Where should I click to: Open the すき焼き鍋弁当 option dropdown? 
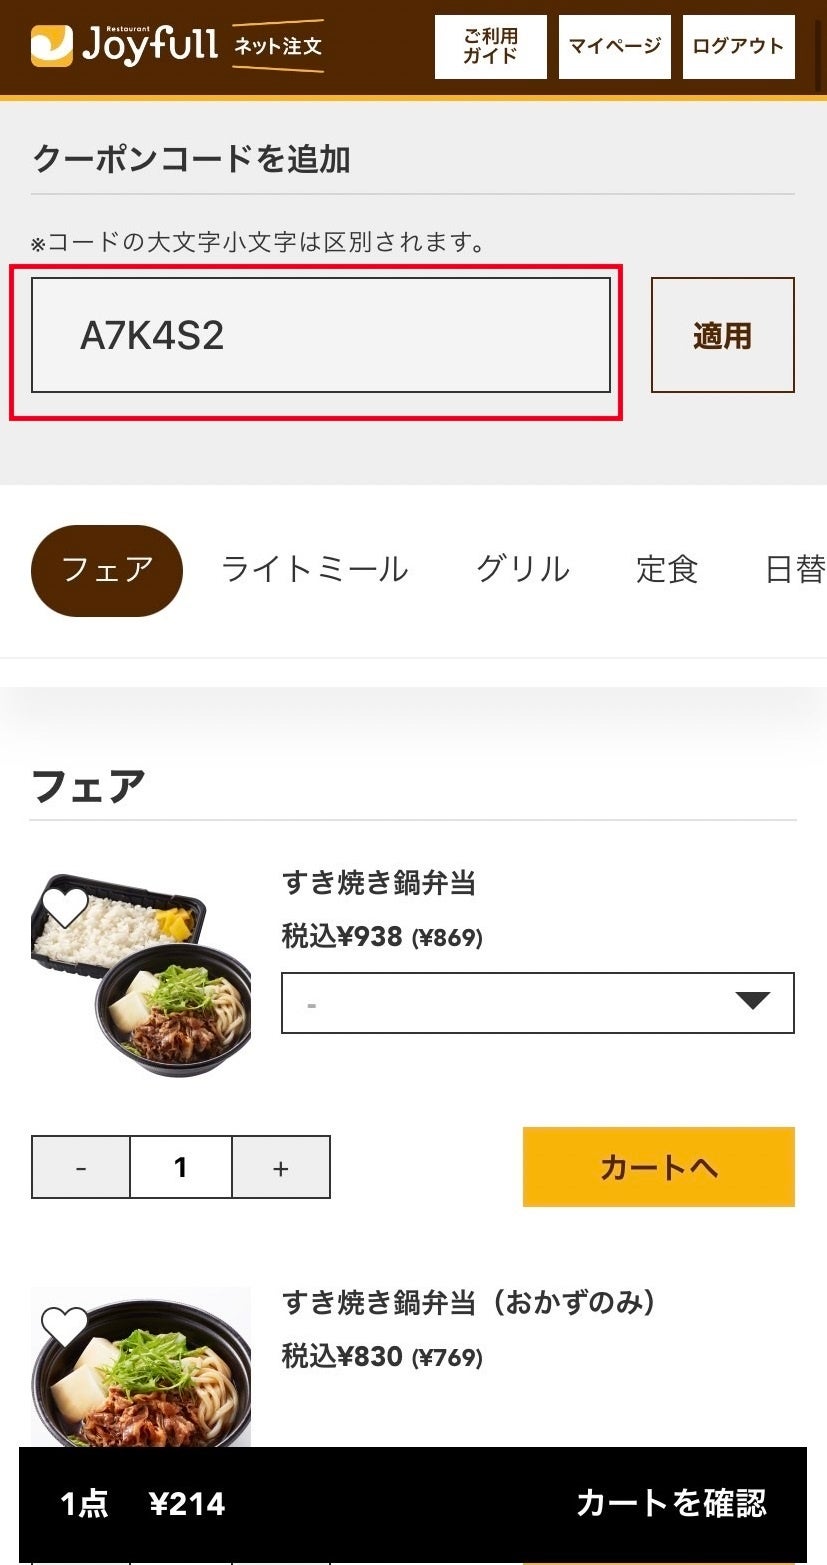click(538, 1002)
